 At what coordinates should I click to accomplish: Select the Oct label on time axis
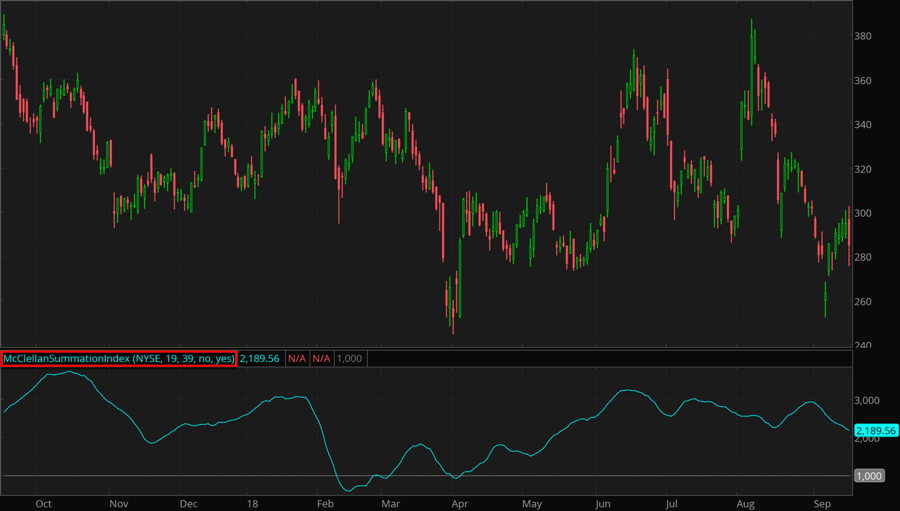pyautogui.click(x=43, y=503)
